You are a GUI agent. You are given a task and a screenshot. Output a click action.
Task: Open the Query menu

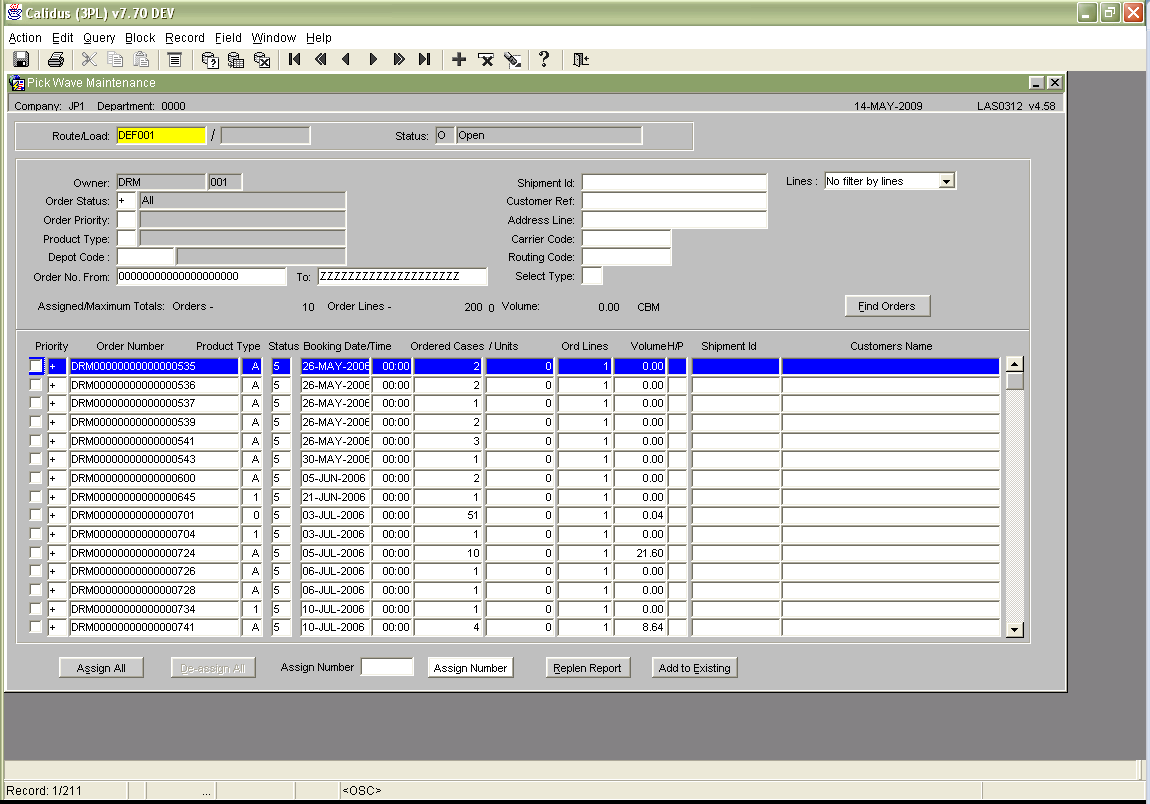[99, 37]
